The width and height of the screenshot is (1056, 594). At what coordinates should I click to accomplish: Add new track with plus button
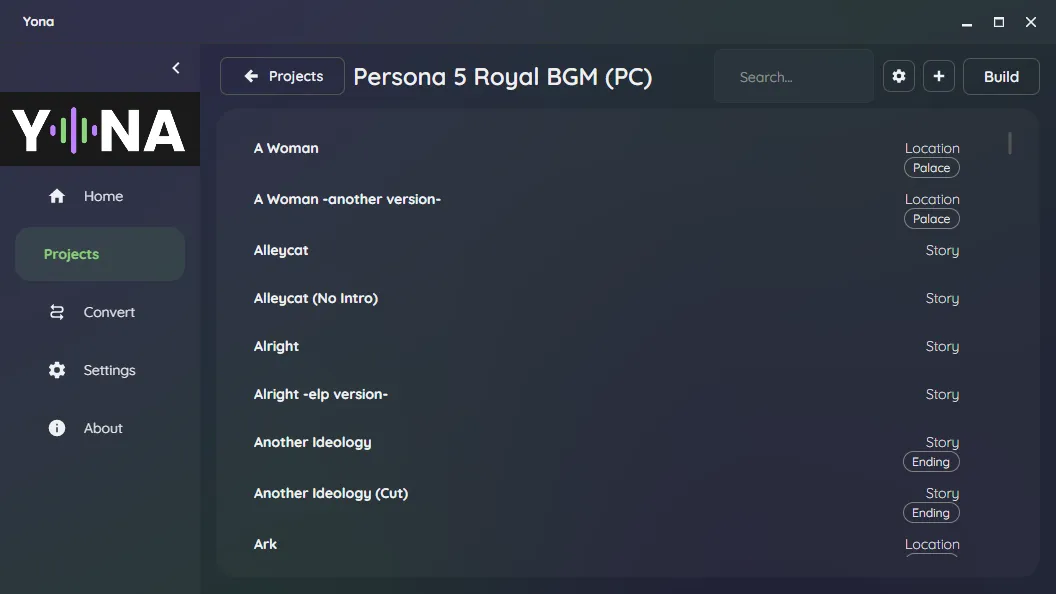[x=938, y=76]
